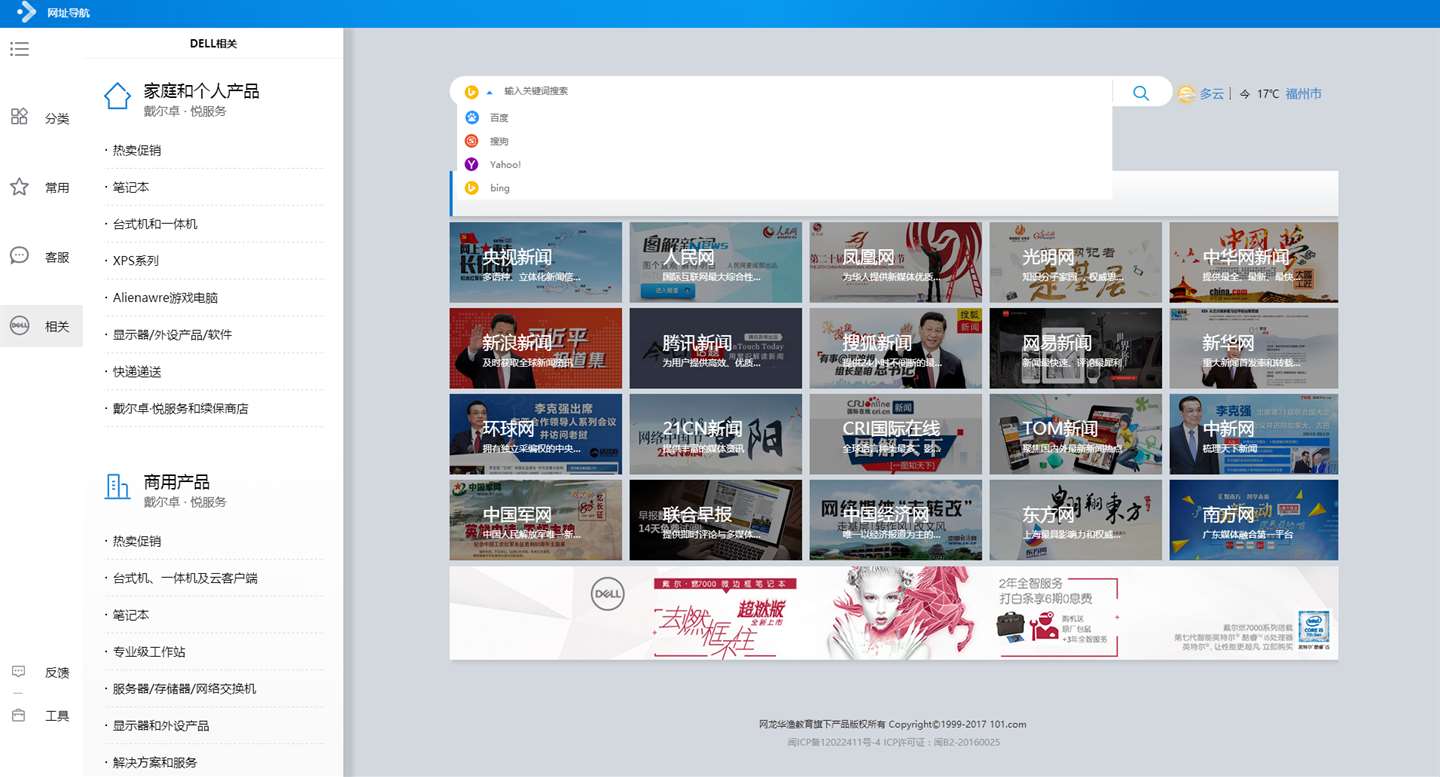Open the CRI国际在线 thumbnail
Image resolution: width=1440 pixels, height=777 pixels.
coord(896,434)
